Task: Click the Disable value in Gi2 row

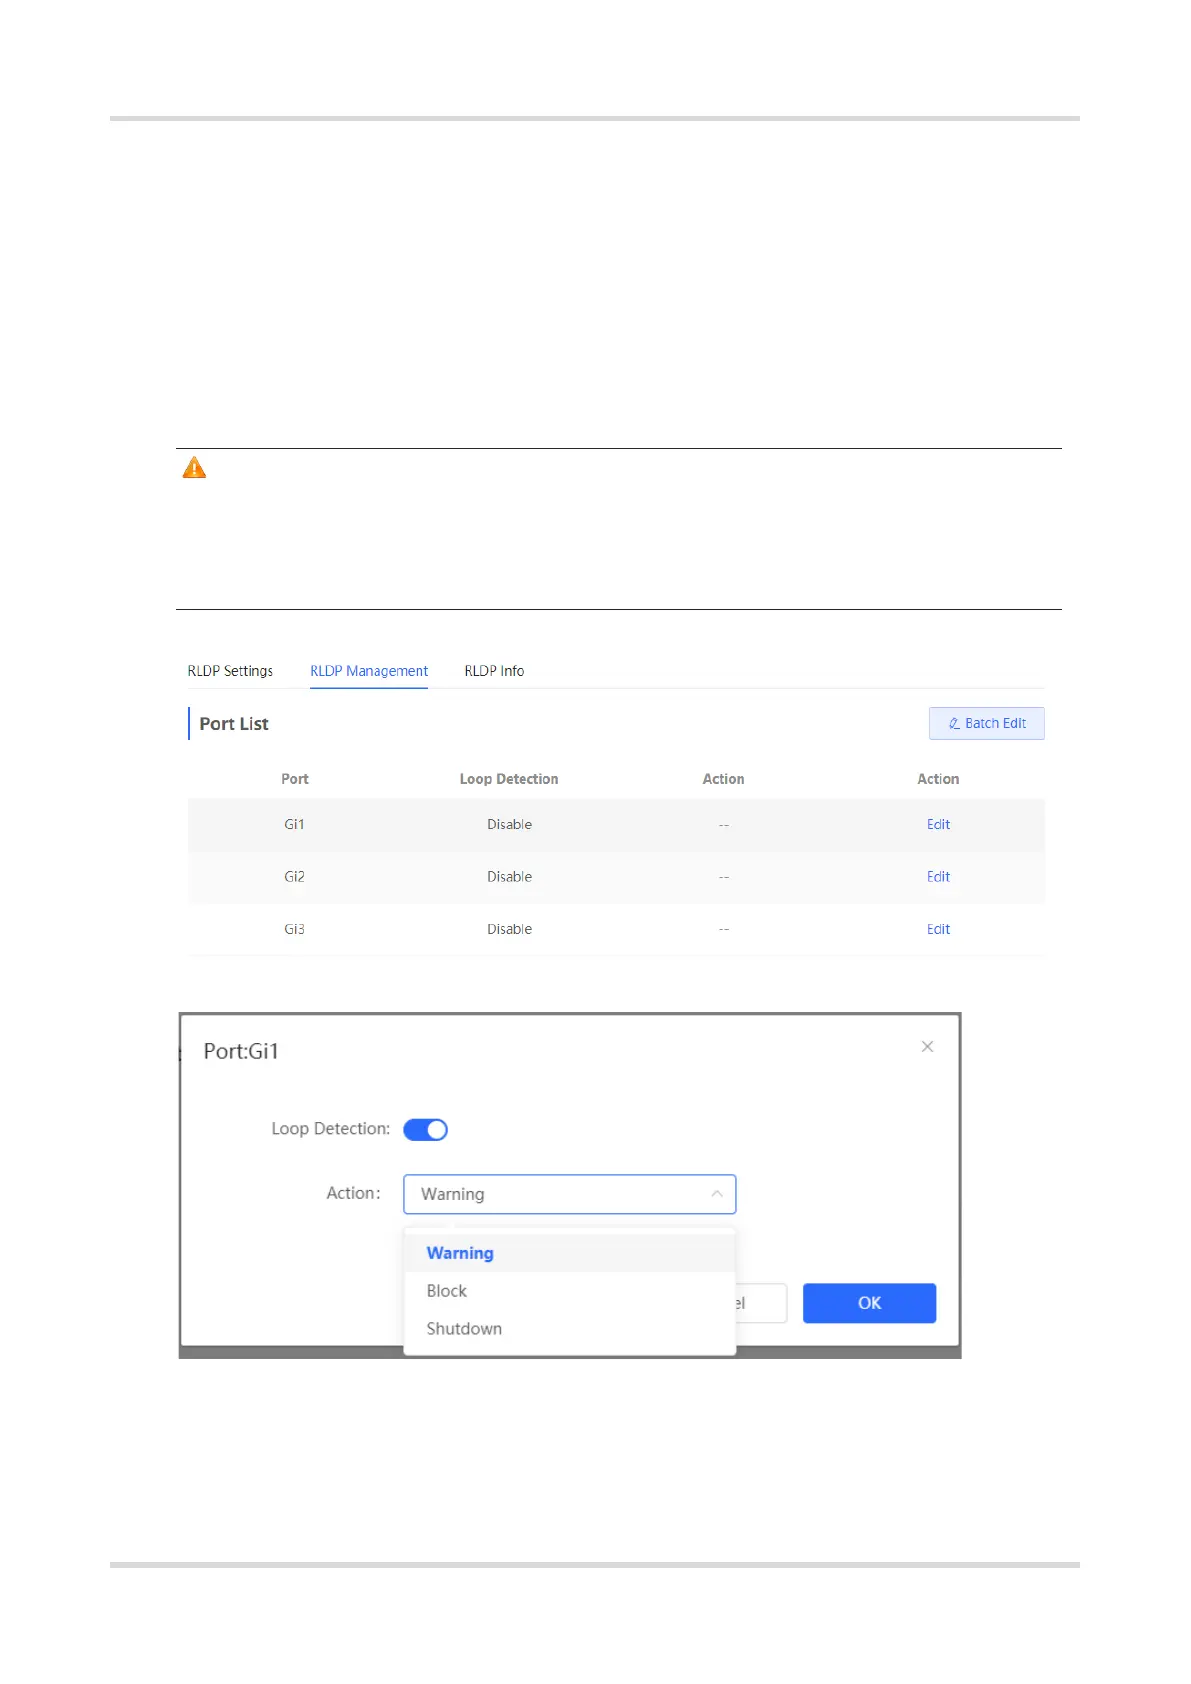Action: [509, 877]
